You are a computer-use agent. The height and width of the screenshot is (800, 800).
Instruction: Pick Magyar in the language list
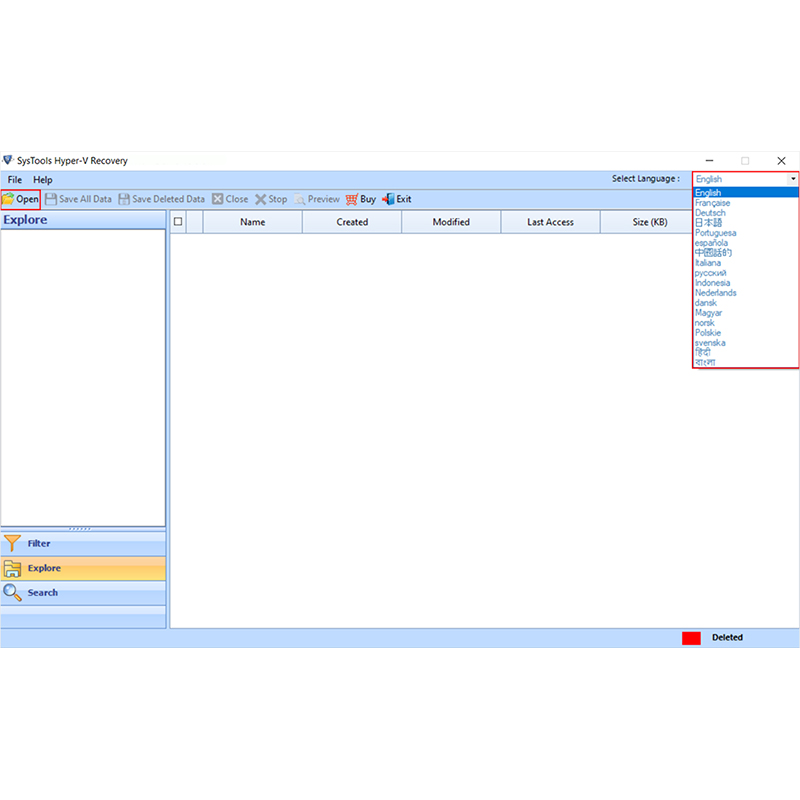[746, 313]
